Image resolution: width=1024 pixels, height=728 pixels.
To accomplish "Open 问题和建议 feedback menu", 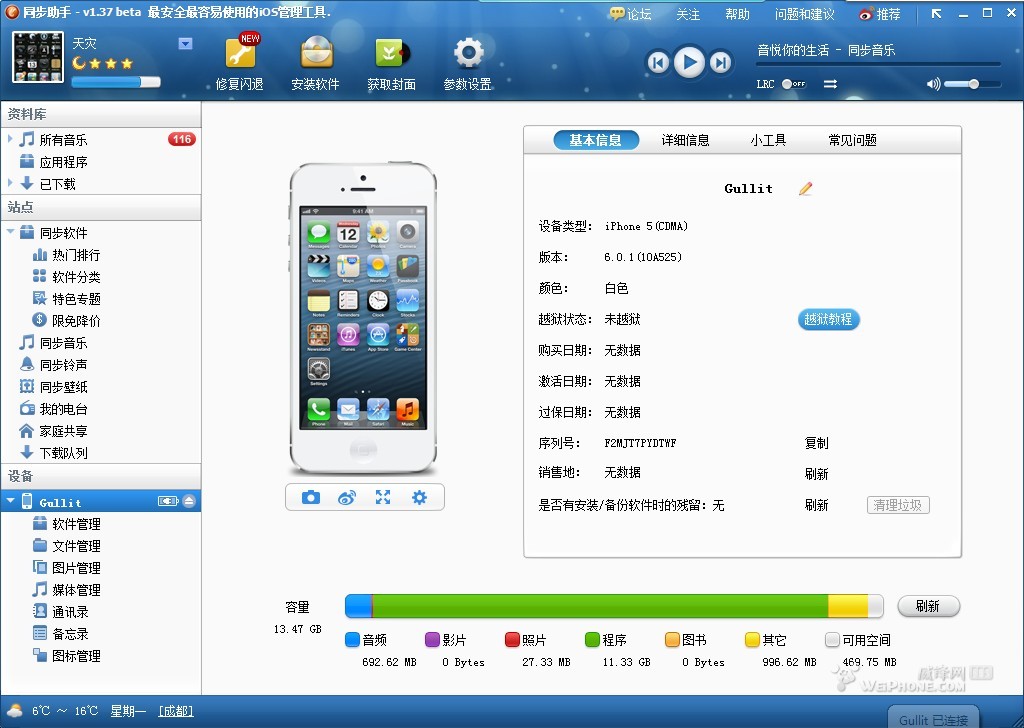I will (805, 14).
